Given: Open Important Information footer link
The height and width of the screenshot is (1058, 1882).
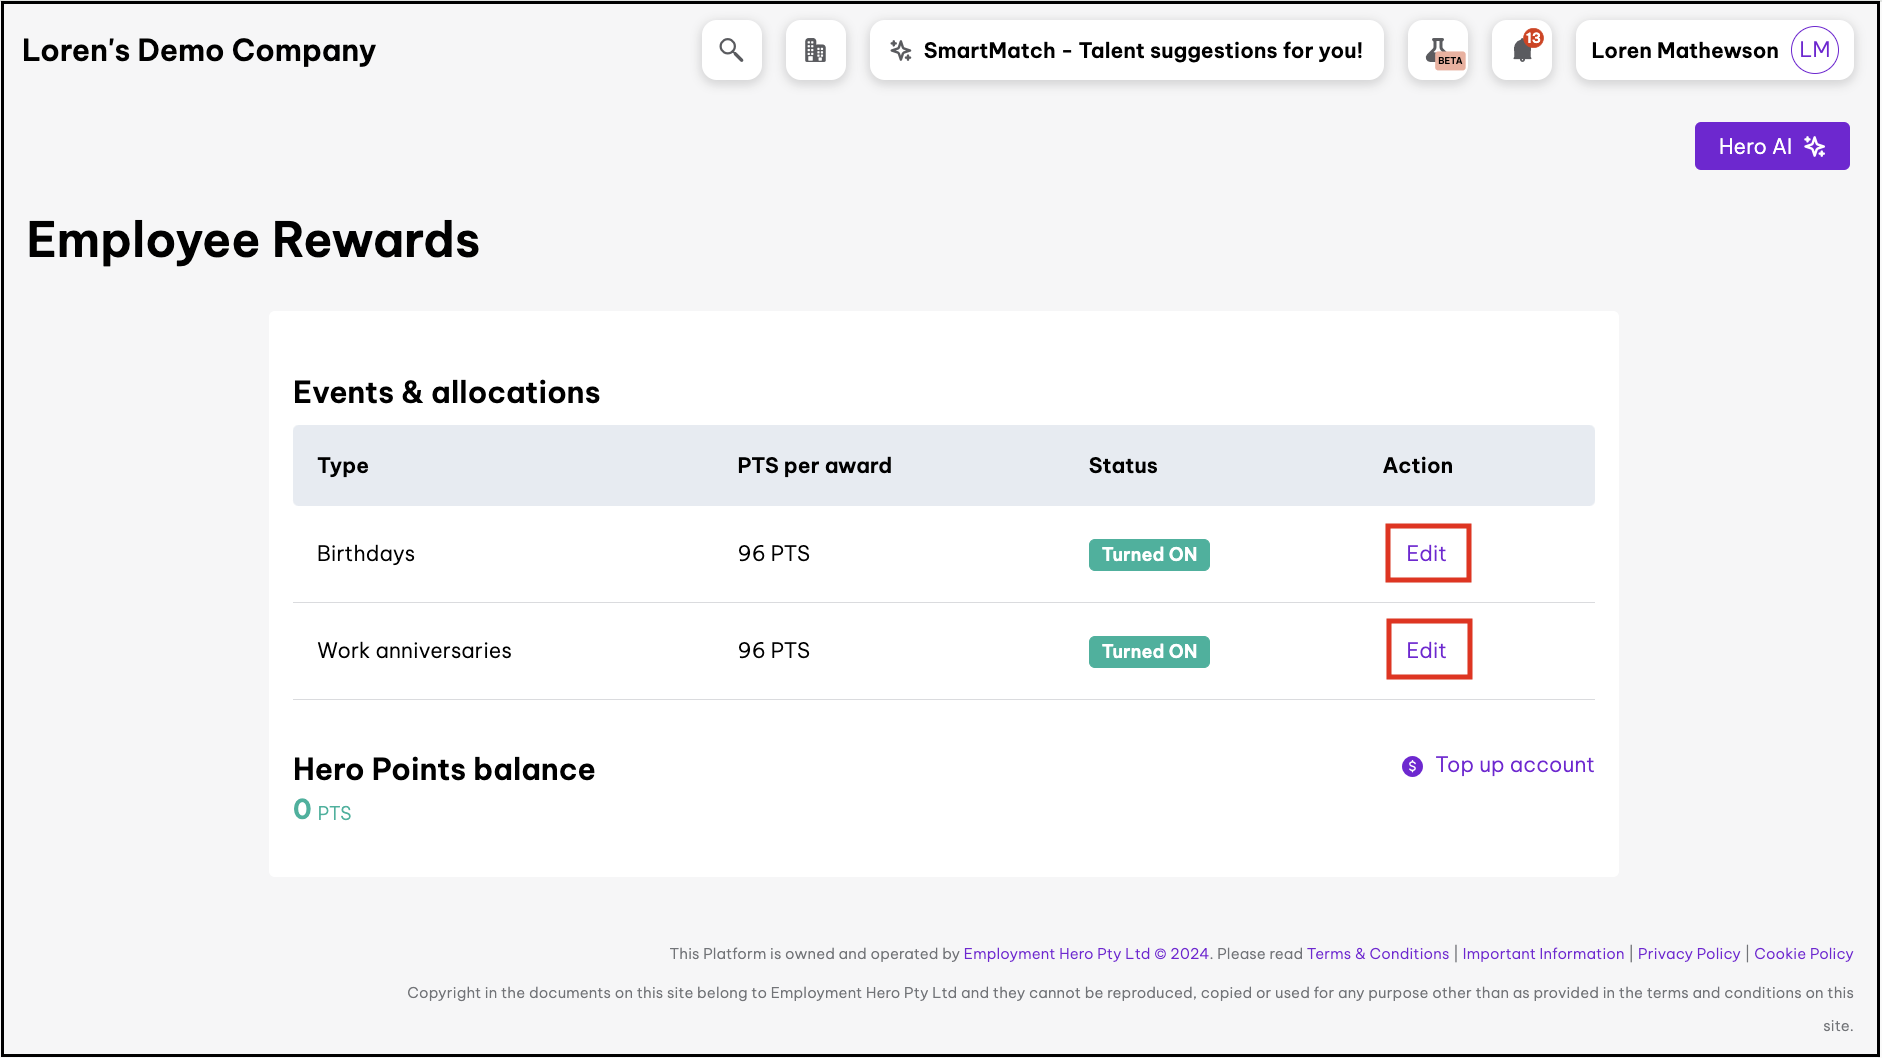Looking at the screenshot, I should click(1542, 953).
